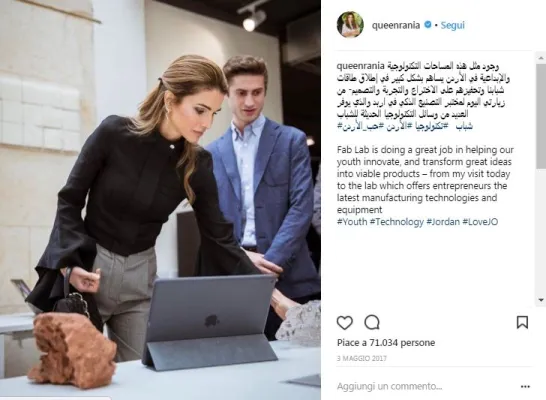Like the post with the heart icon
This screenshot has width=546, height=400.
[x=345, y=323]
